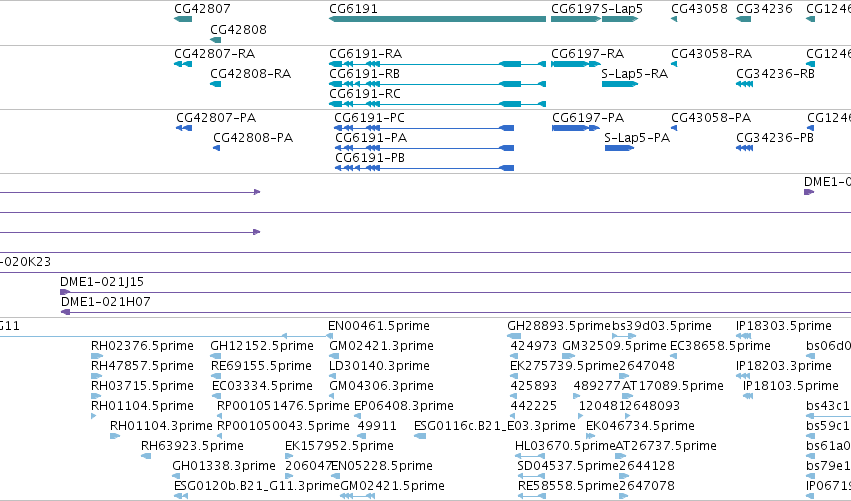The height and width of the screenshot is (501, 851).
Task: Select the RH02376.5prime EST label
Action: tap(142, 346)
